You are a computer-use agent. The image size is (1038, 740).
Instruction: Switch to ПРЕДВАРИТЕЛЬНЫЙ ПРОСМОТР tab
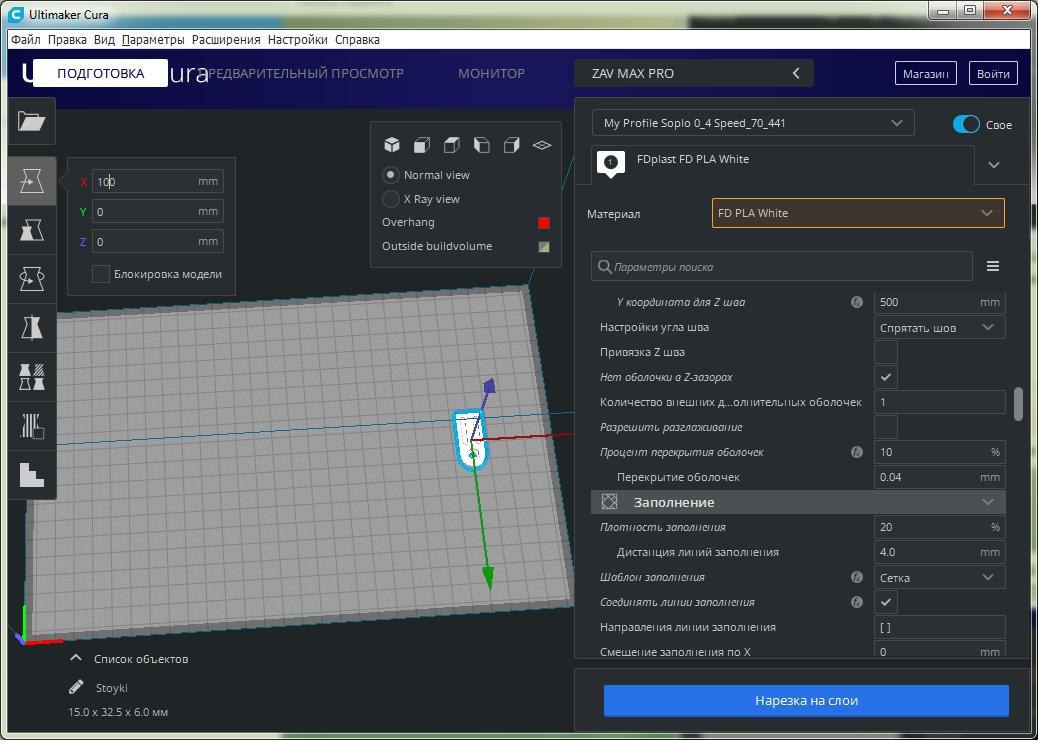click(305, 73)
